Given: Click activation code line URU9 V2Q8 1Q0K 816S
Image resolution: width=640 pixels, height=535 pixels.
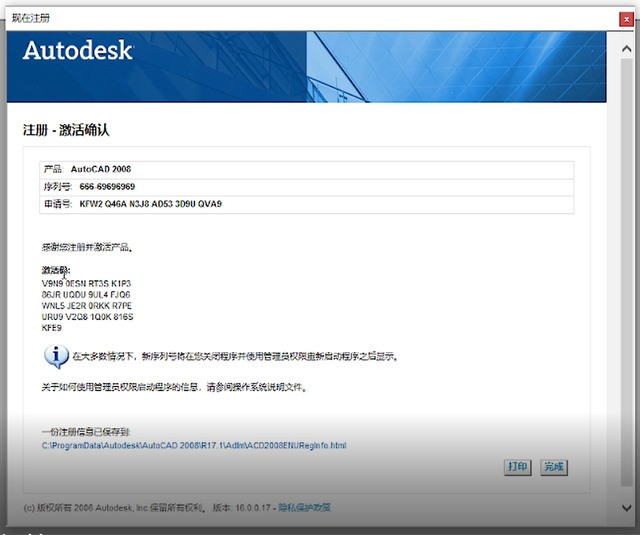Looking at the screenshot, I should pyautogui.click(x=87, y=317).
